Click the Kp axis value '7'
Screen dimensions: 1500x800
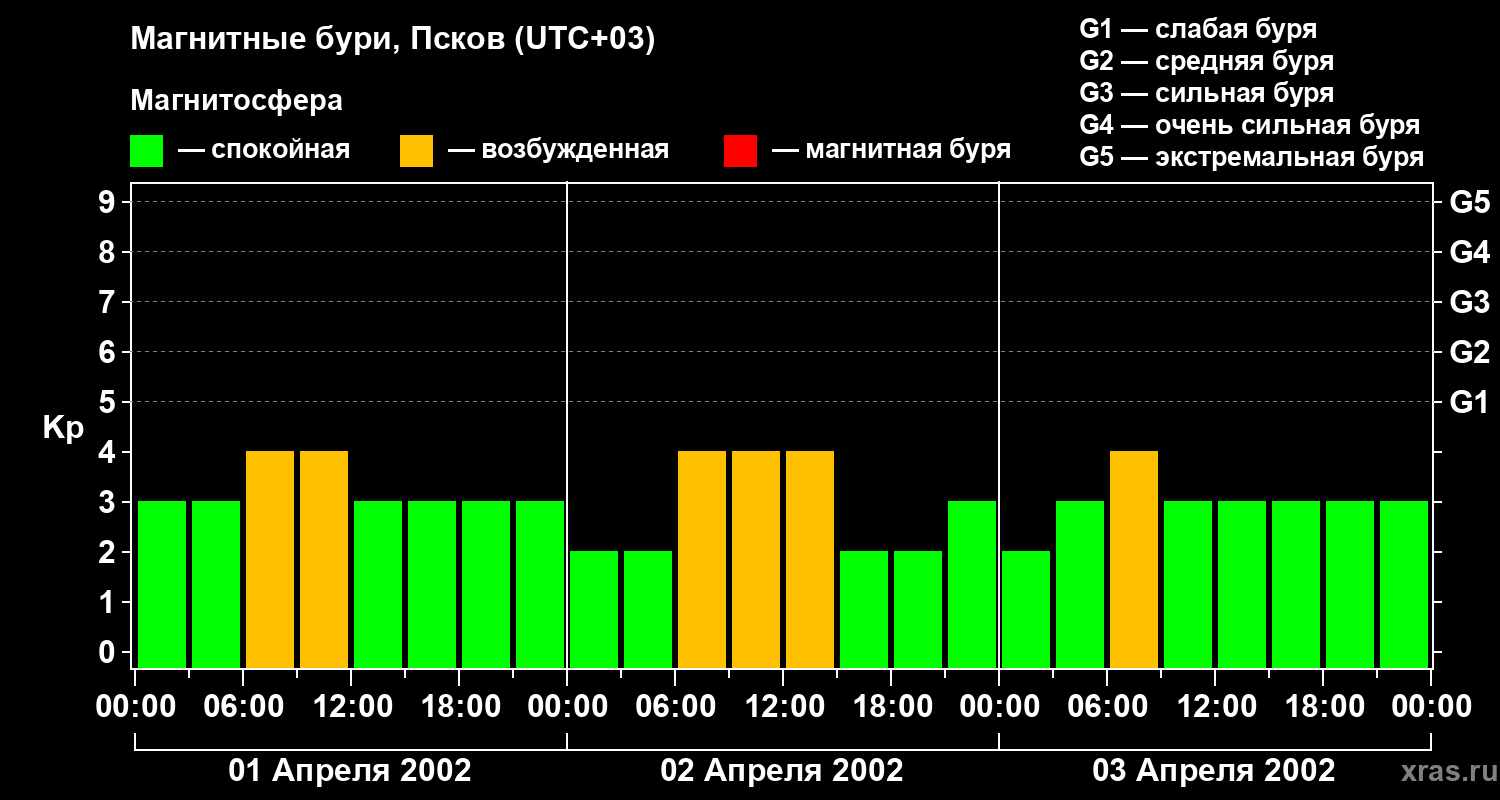[109, 303]
